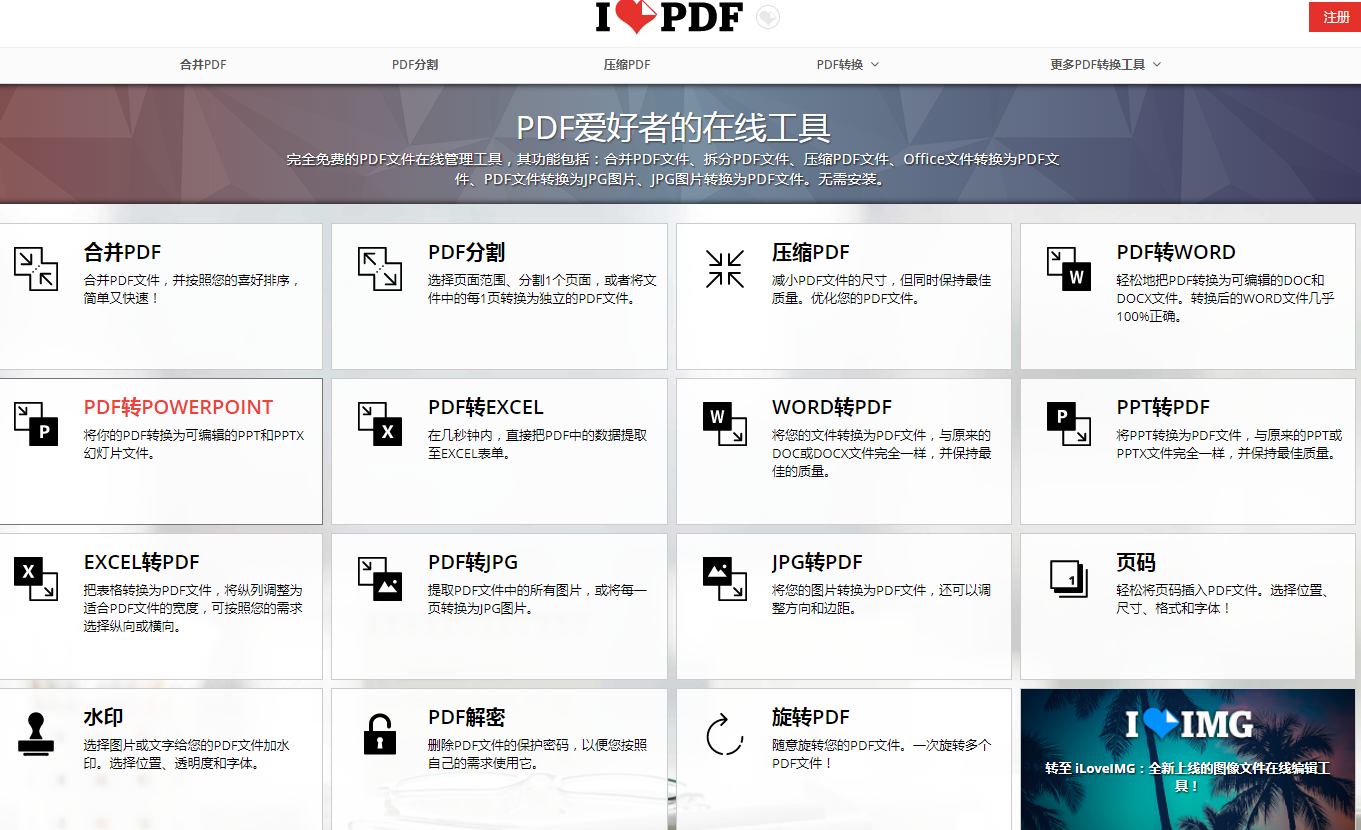The image size is (1361, 830).
Task: Click the JPG to PDF image icon
Action: (724, 579)
